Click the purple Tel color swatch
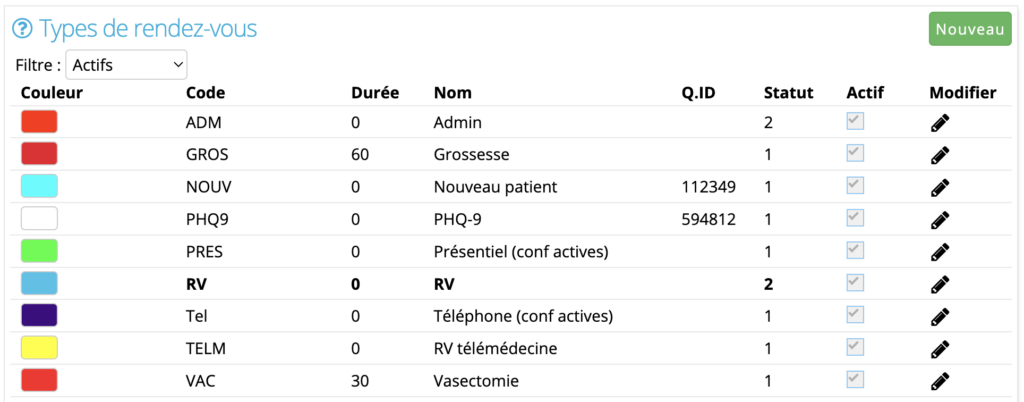The image size is (1024, 402). pos(39,316)
